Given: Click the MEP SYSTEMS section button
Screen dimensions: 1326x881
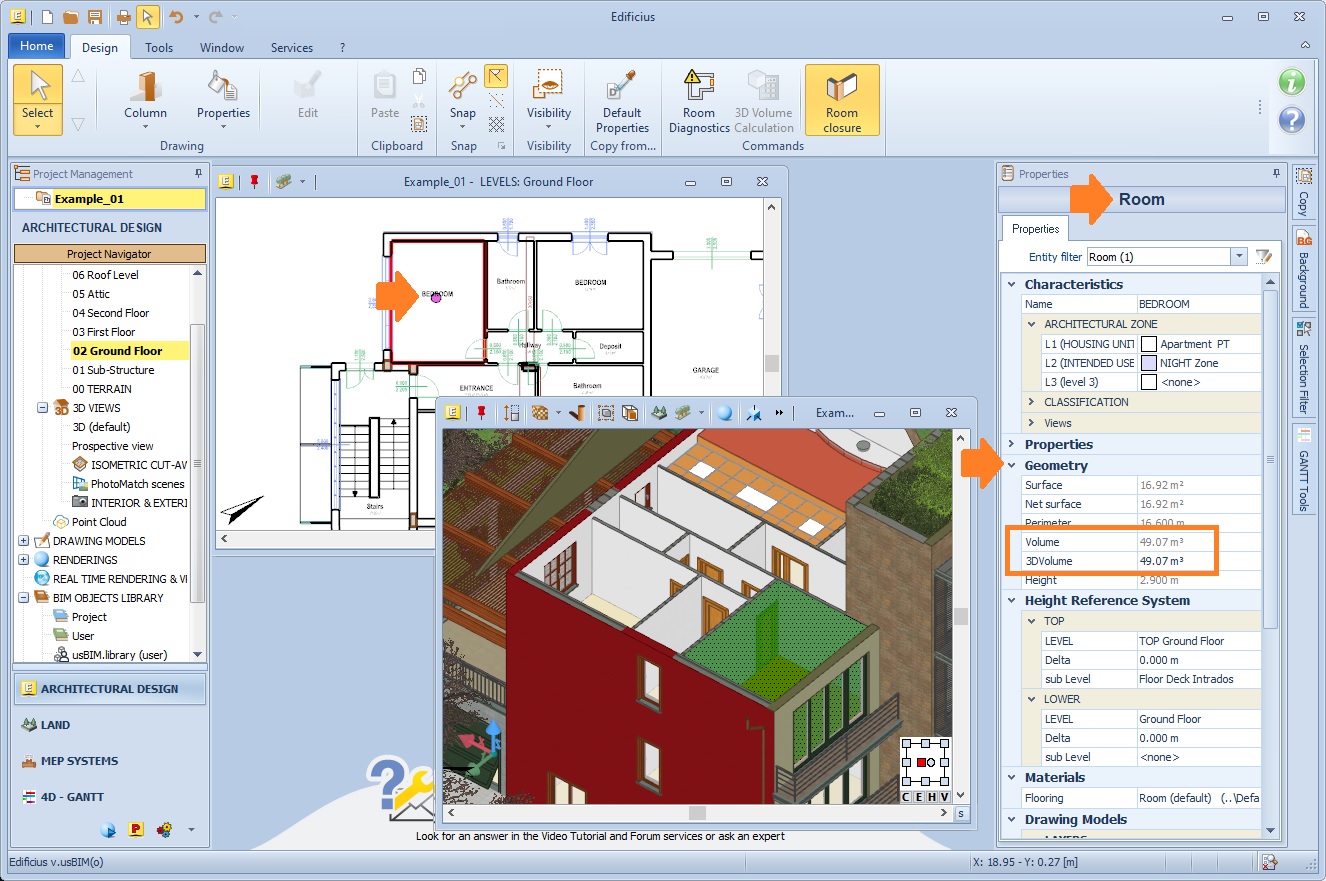Looking at the screenshot, I should pyautogui.click(x=79, y=761).
